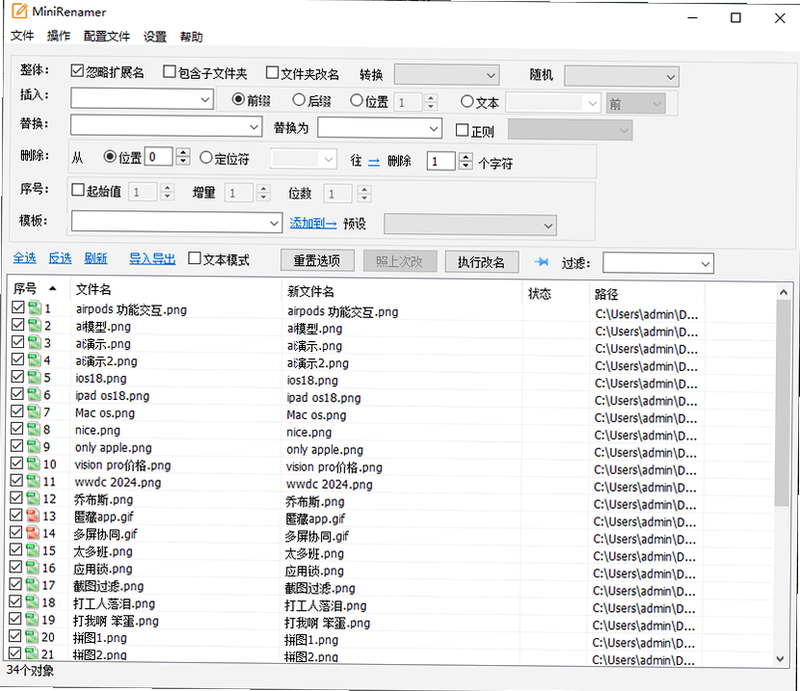This screenshot has width=800, height=691.
Task: Select file name vision pro价格.png
Action: [122, 465]
